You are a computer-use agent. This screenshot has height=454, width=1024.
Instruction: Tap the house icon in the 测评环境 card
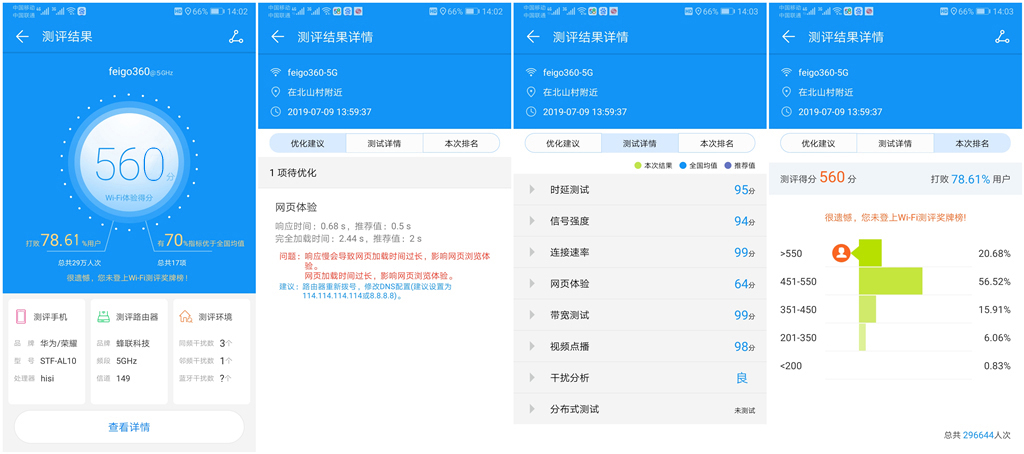185,317
